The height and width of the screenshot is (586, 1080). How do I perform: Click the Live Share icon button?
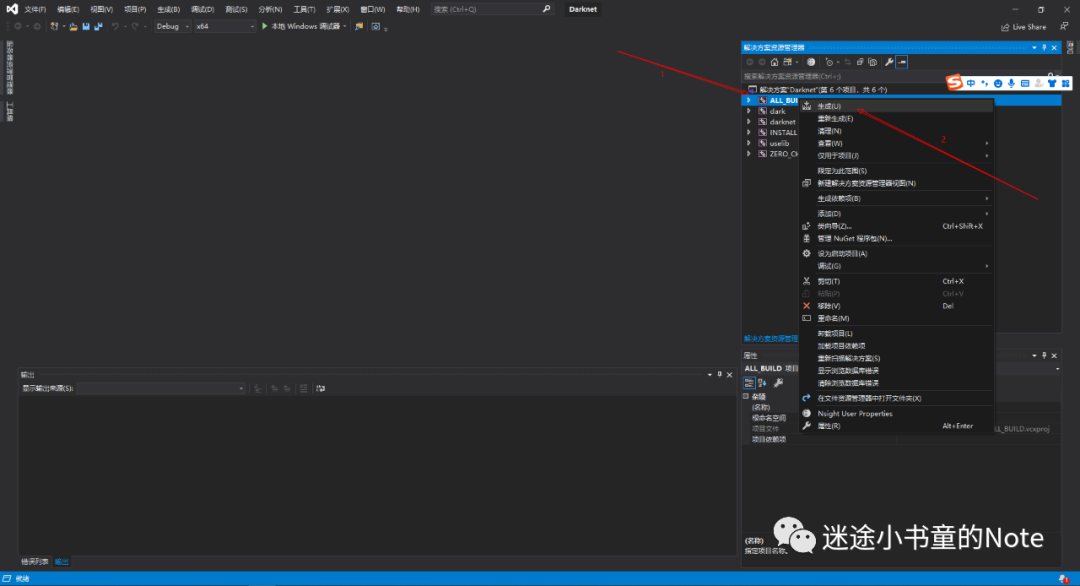(1024, 27)
